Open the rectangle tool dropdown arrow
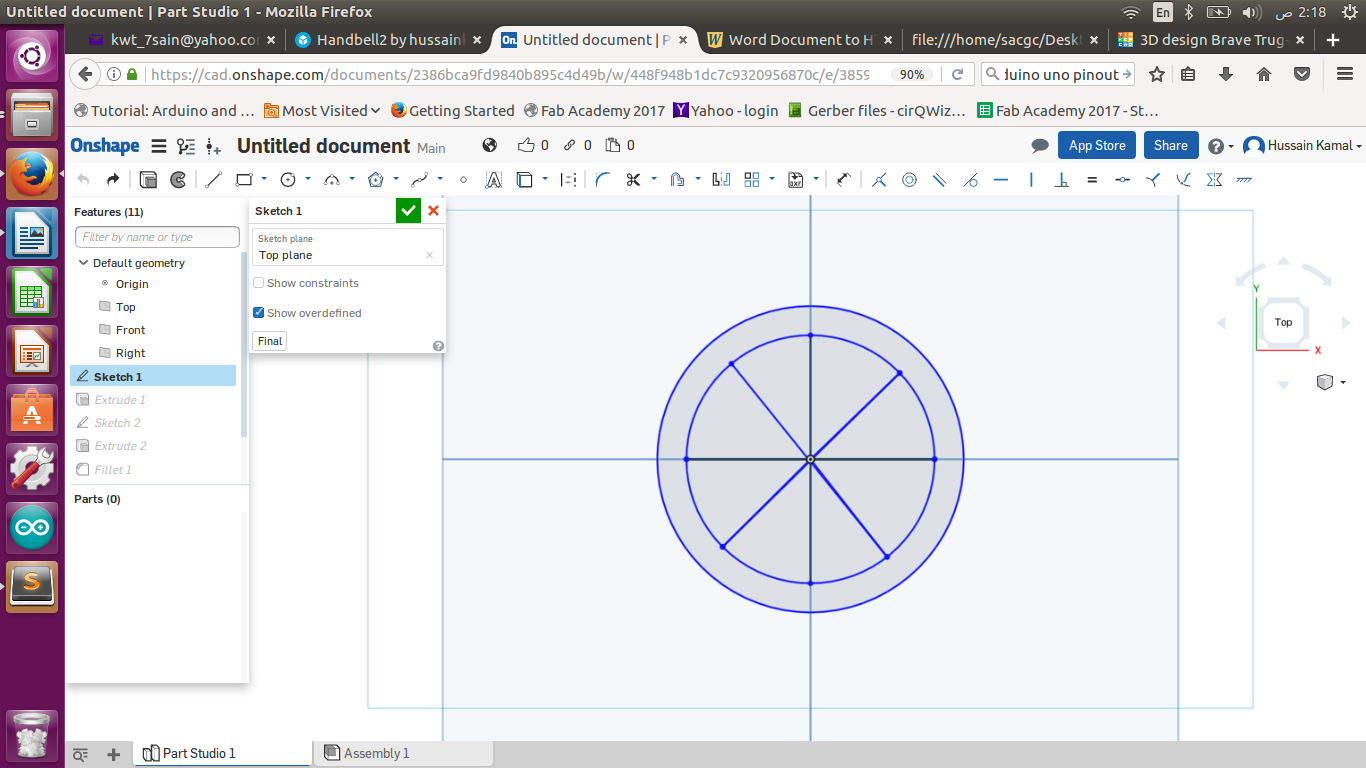Image resolution: width=1366 pixels, height=768 pixels. 264,180
